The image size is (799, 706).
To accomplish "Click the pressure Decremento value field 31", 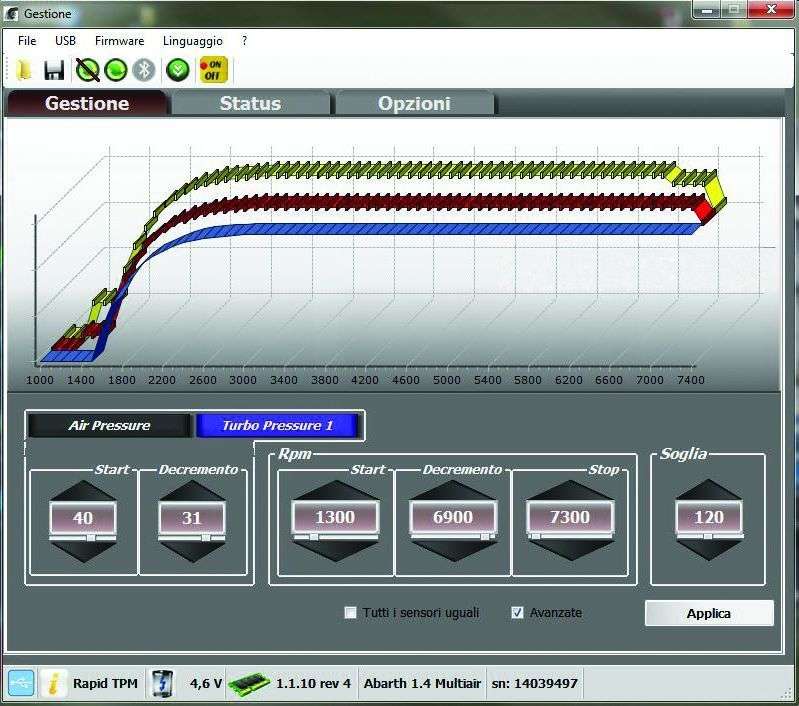I will (192, 518).
